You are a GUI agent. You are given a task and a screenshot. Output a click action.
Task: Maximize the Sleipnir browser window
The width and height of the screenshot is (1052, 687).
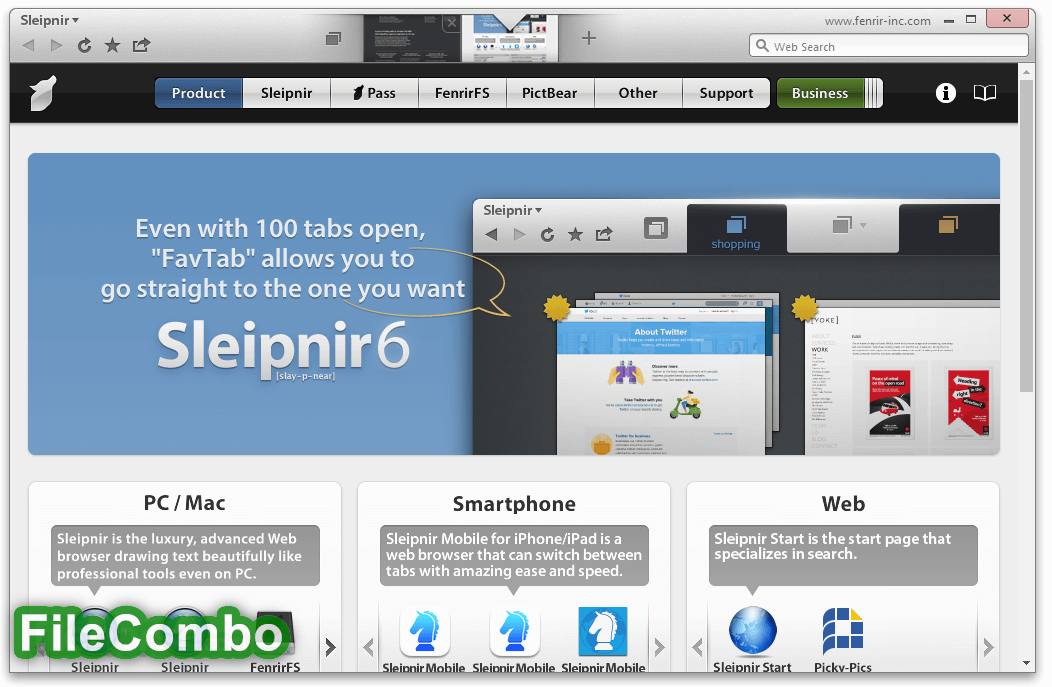pos(971,19)
